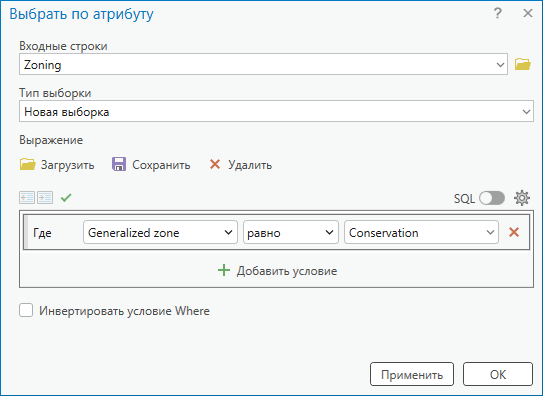Screen dimensions: 543x396
Task: Click the group clauses (indent) icon
Action: 45,198
